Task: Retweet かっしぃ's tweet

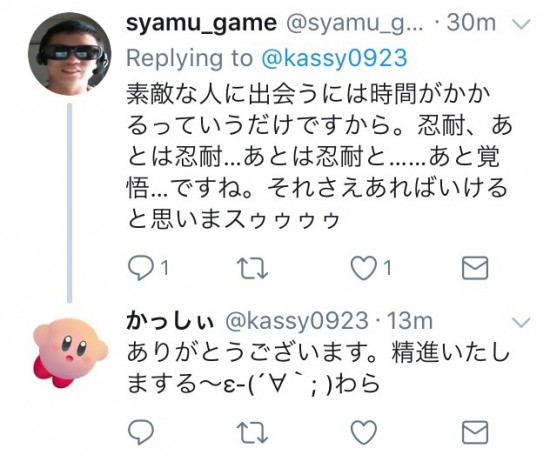Action: pos(252,432)
